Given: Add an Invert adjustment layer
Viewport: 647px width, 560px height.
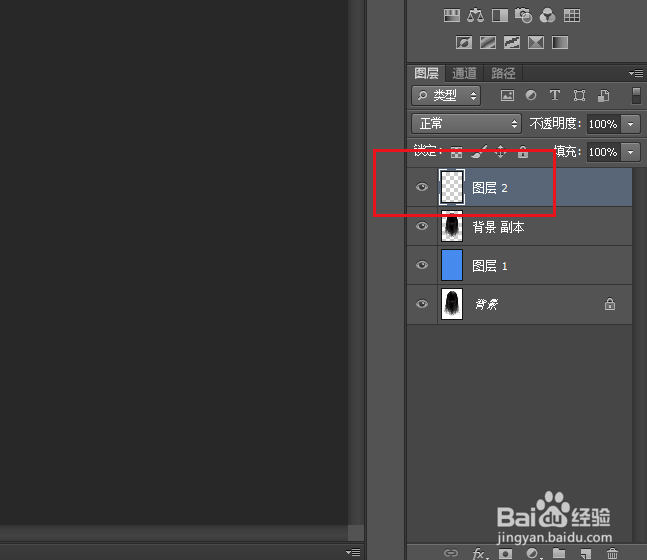Looking at the screenshot, I should coord(464,43).
